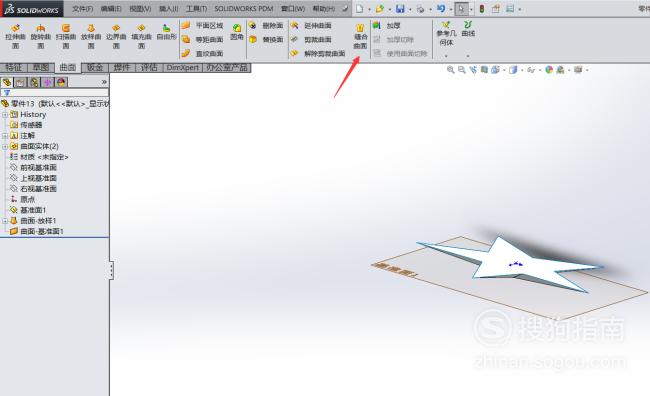Select the Freeform (自由形) tool

166,32
